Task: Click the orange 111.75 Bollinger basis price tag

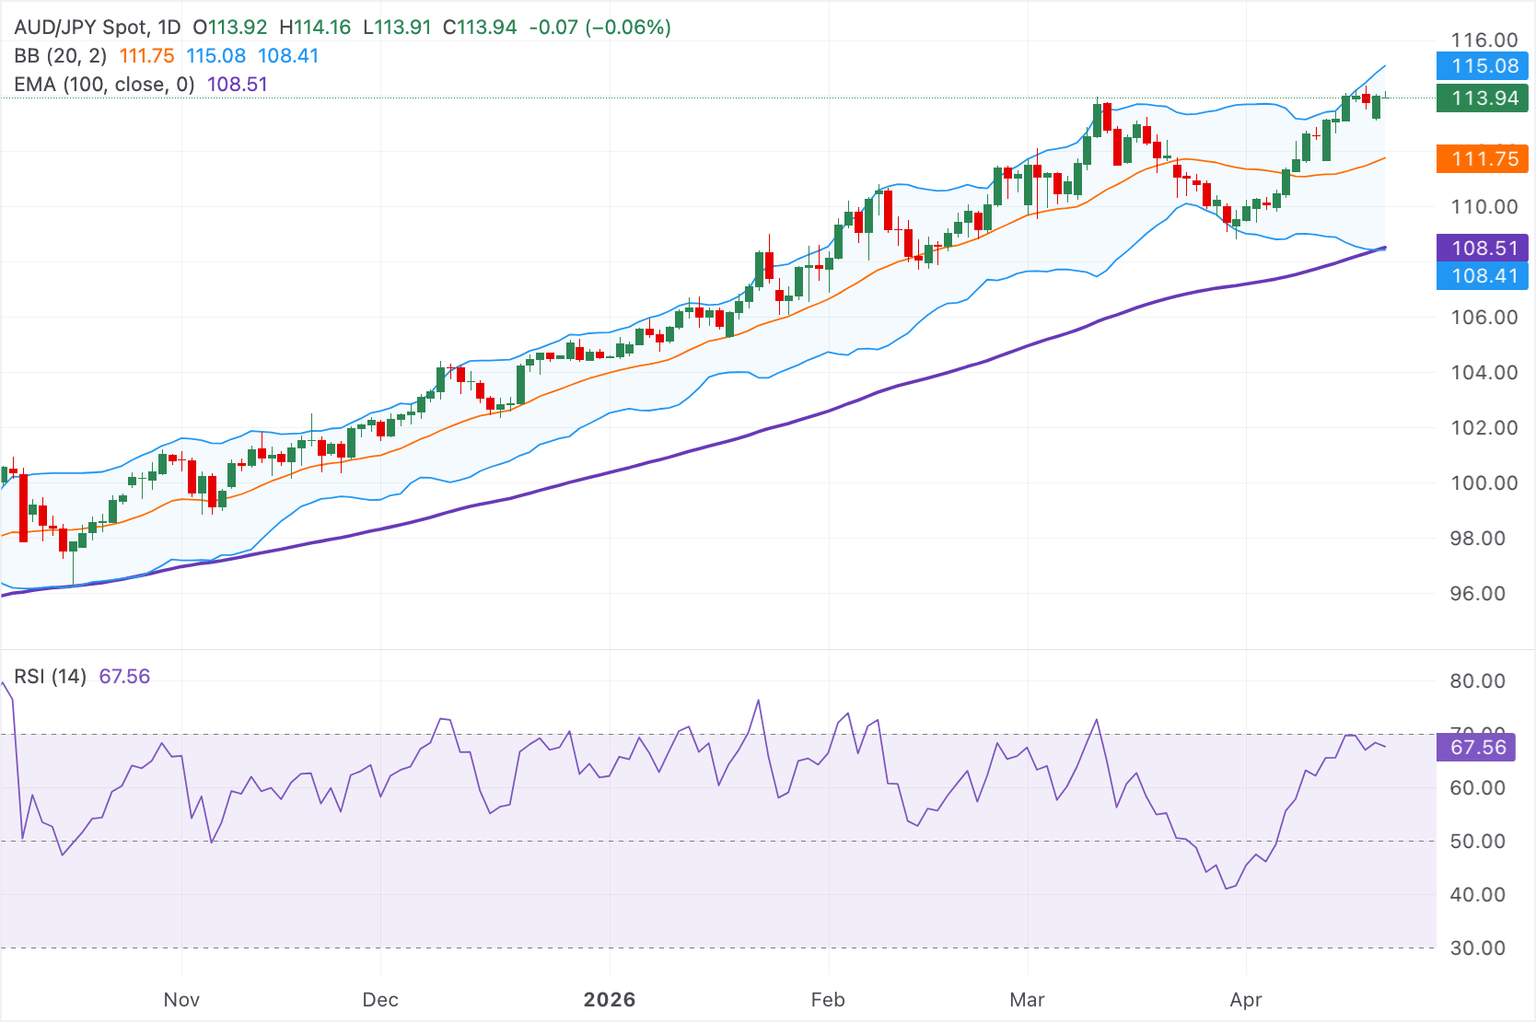Action: click(1481, 159)
